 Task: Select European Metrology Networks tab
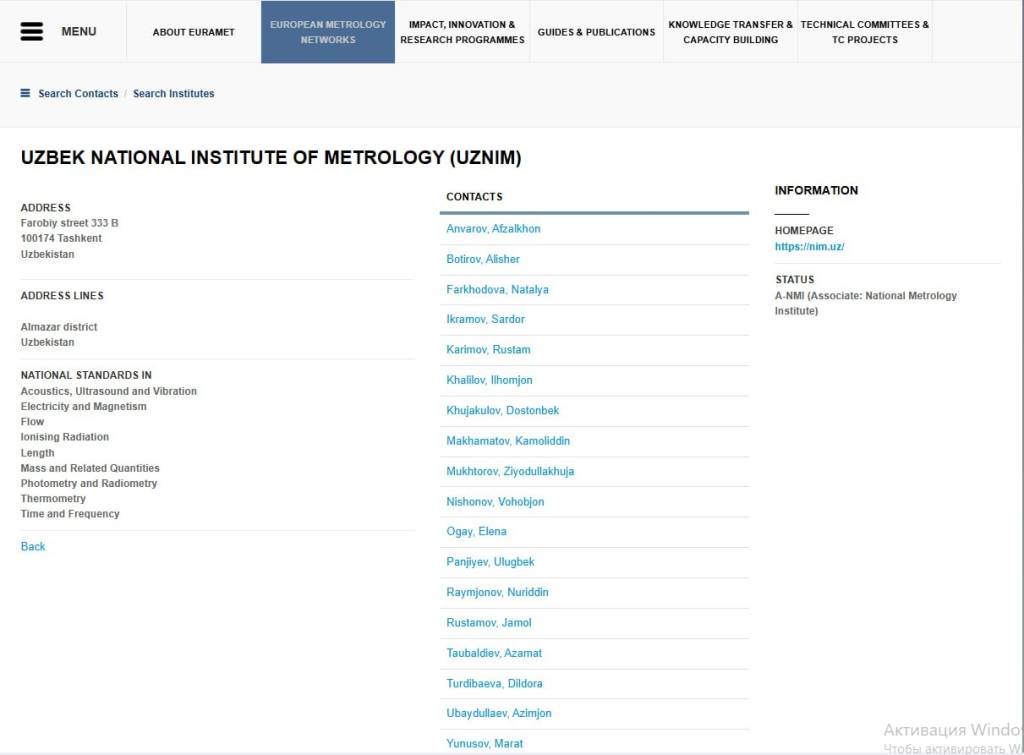[x=328, y=32]
